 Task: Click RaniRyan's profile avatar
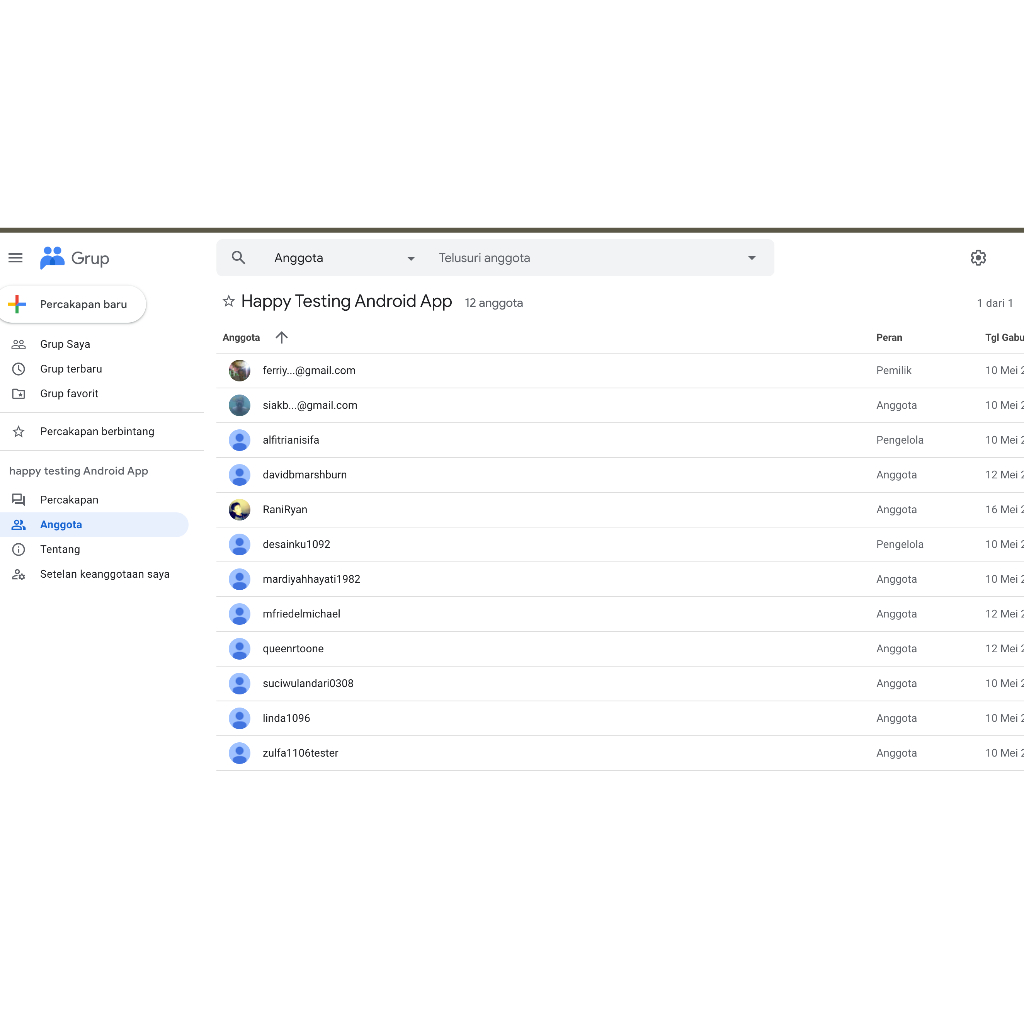(x=239, y=510)
